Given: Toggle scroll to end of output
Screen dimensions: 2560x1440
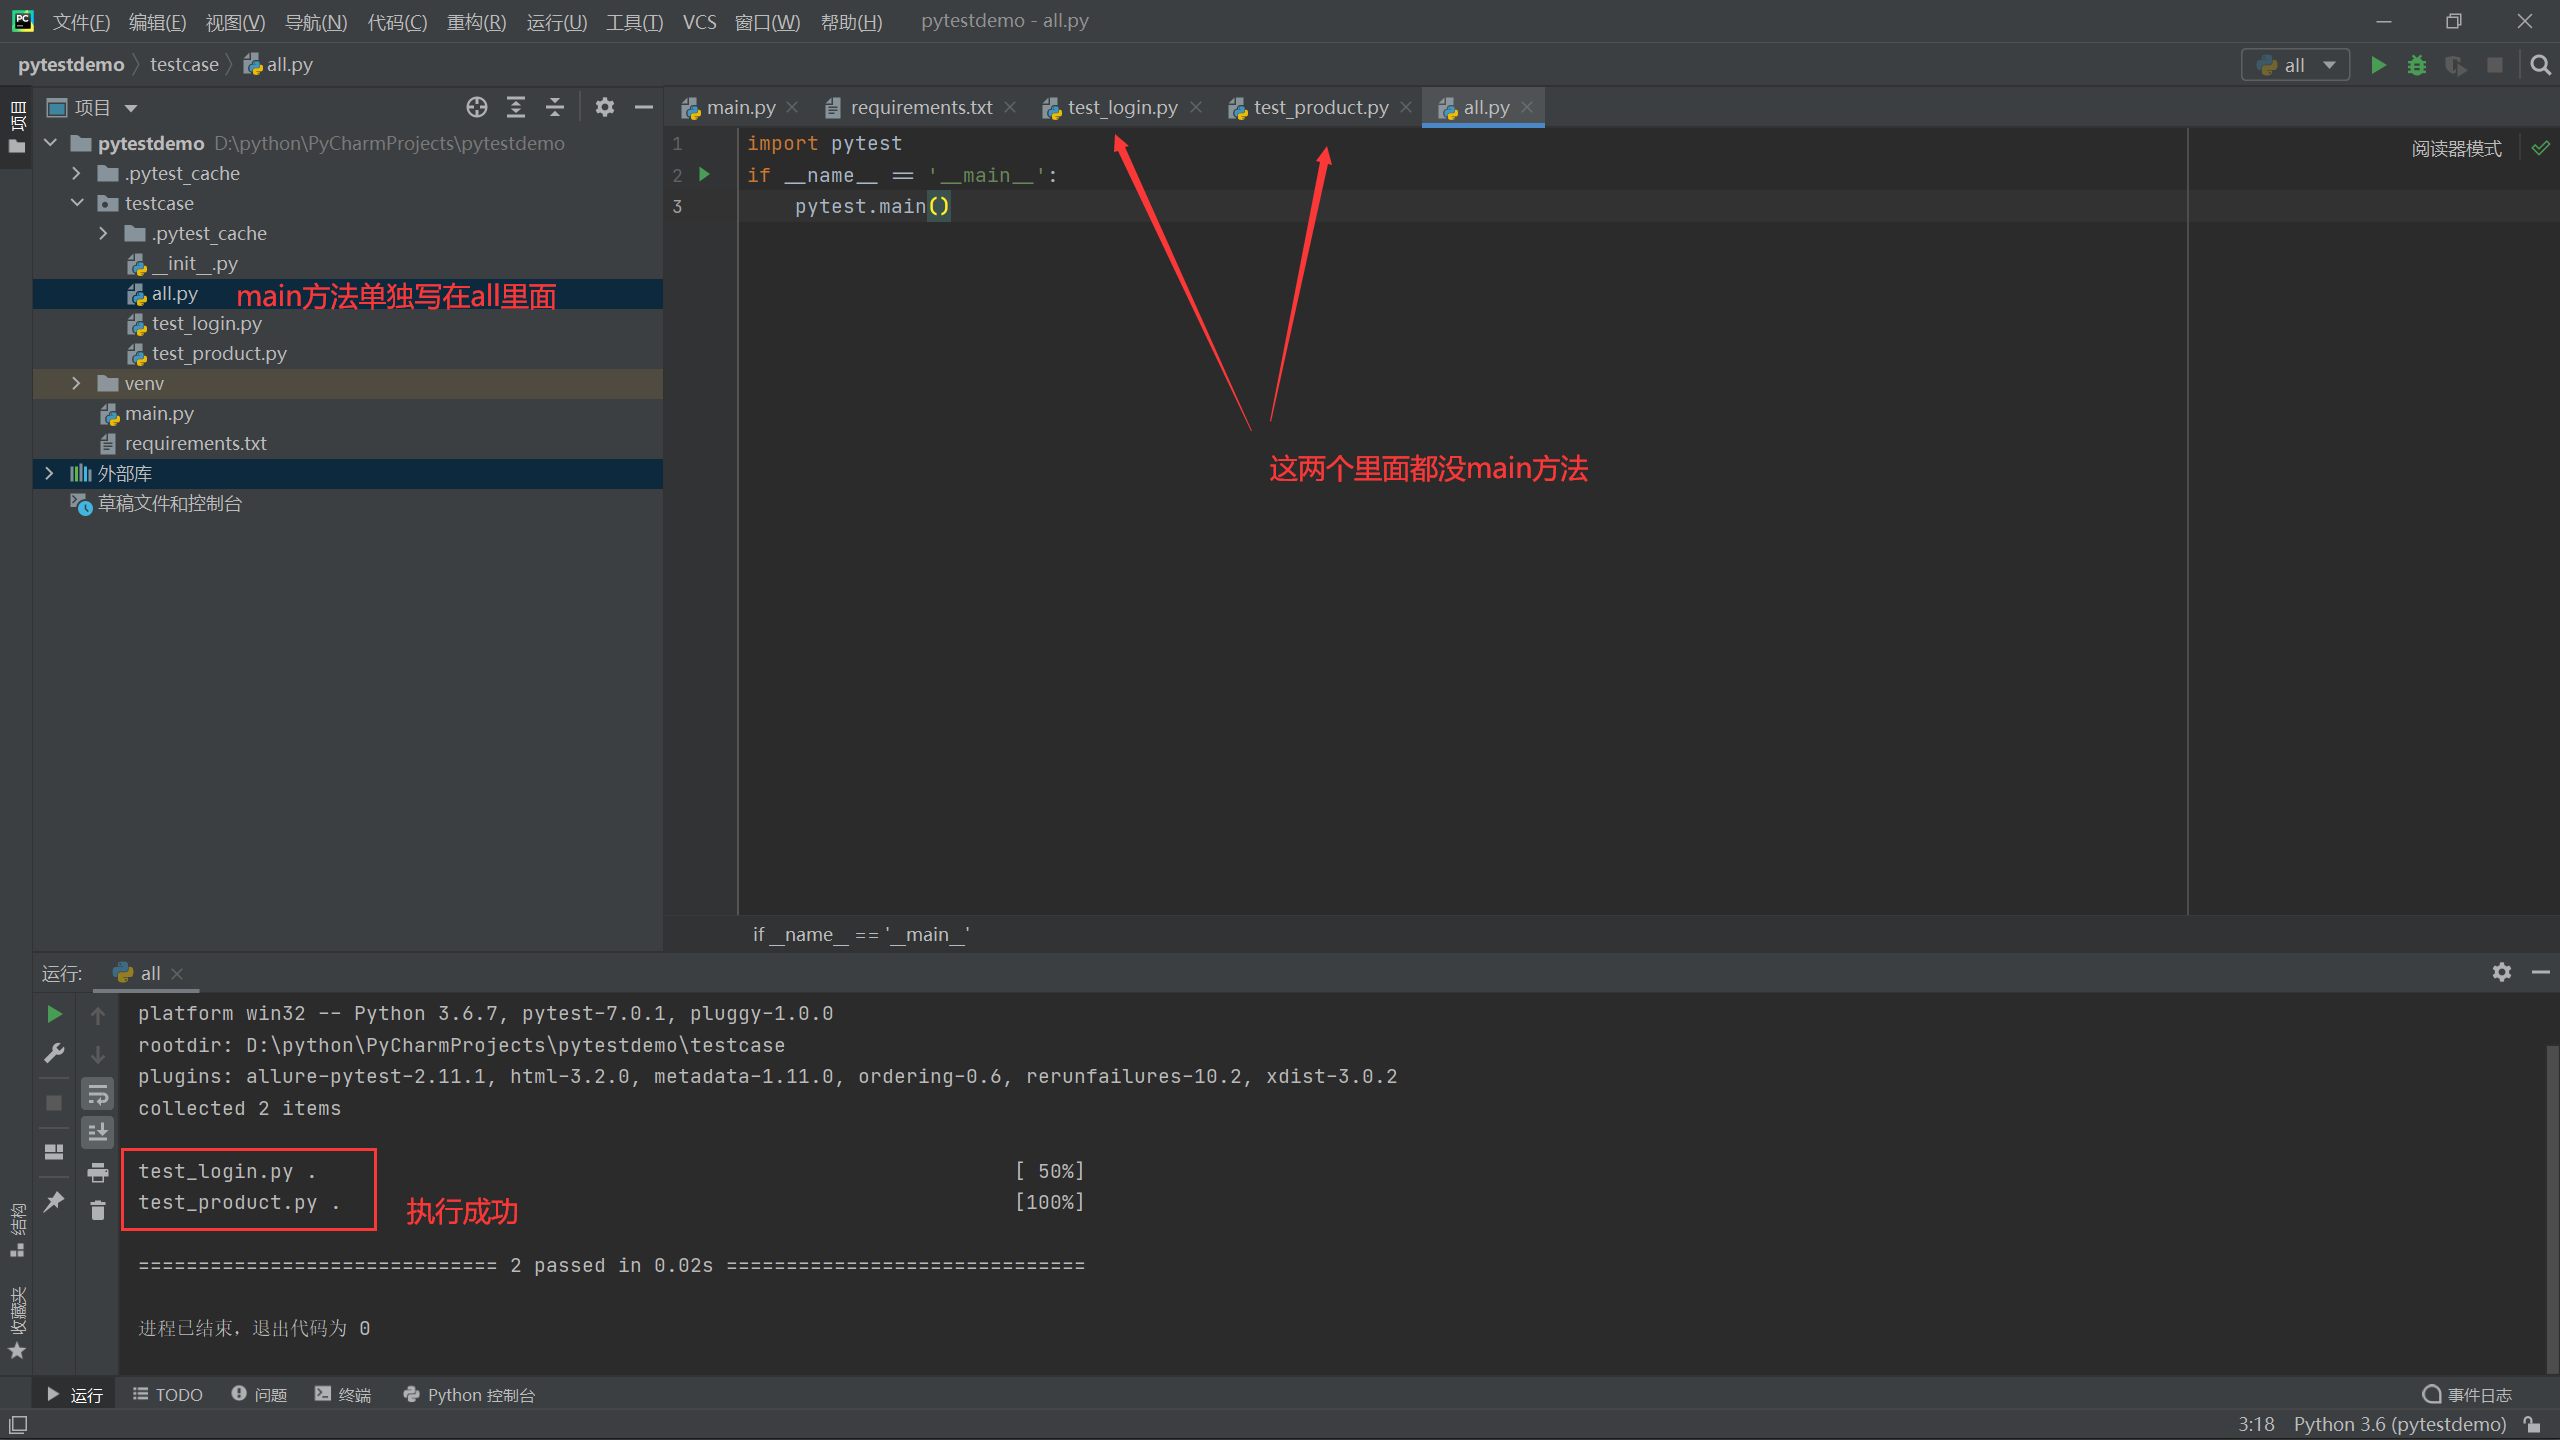Looking at the screenshot, I should click(98, 1133).
